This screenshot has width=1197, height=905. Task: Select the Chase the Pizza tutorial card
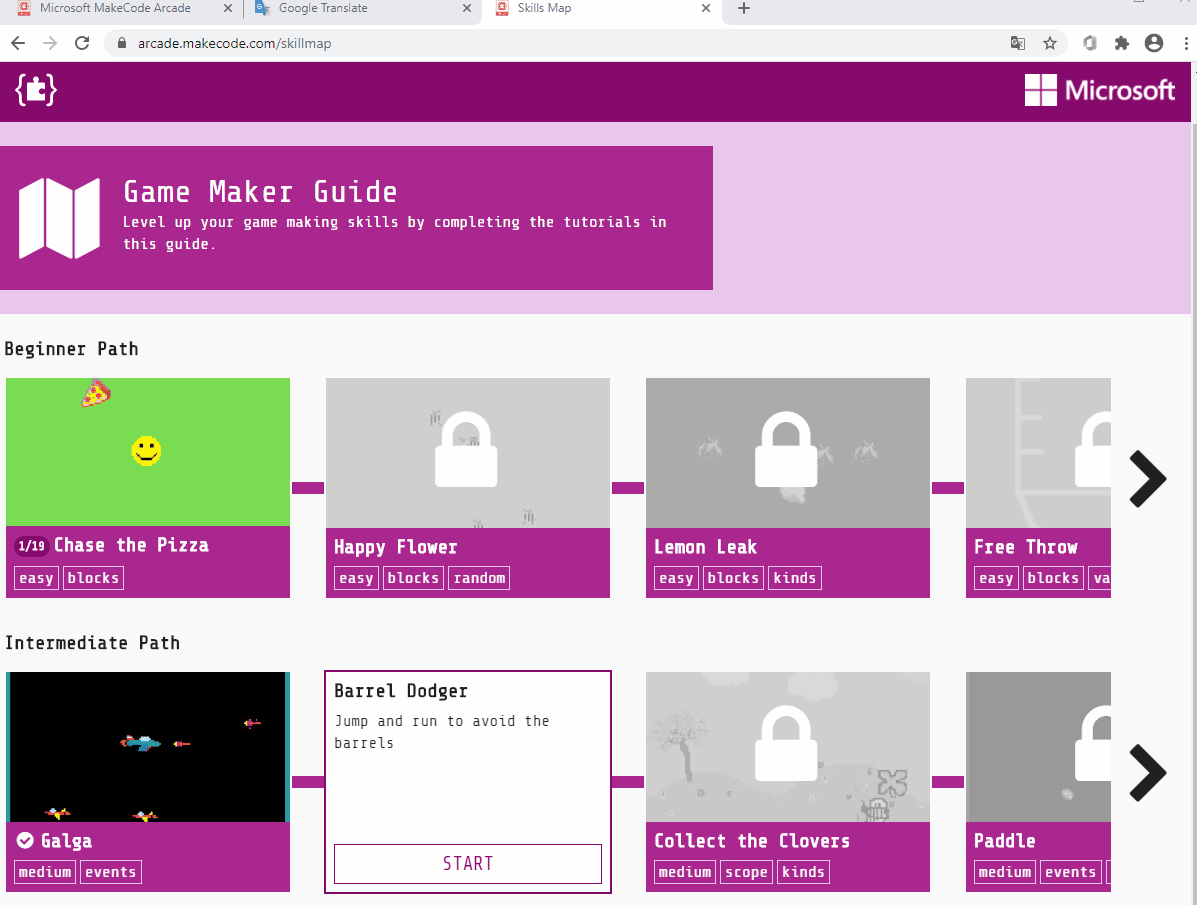pyautogui.click(x=148, y=452)
